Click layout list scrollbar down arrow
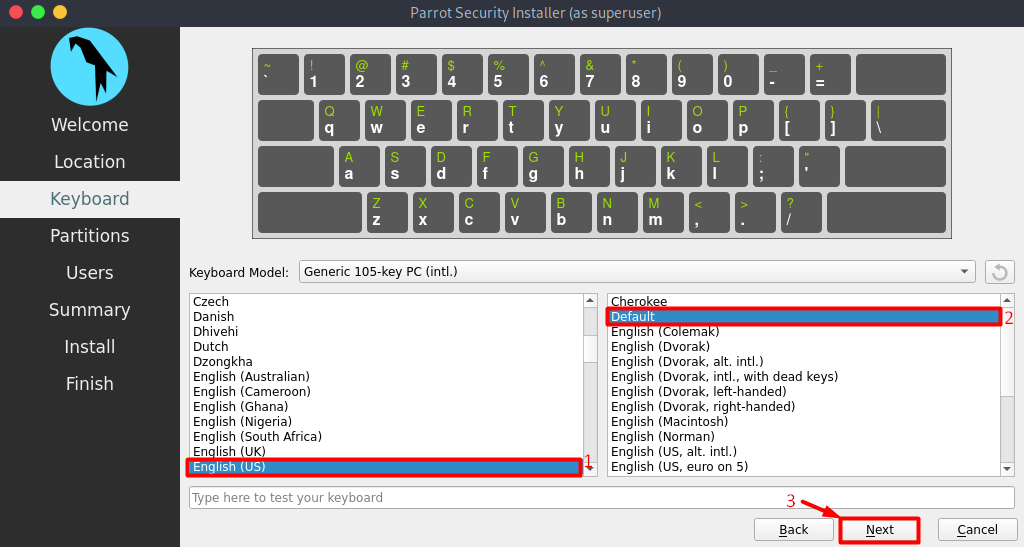 (590, 469)
